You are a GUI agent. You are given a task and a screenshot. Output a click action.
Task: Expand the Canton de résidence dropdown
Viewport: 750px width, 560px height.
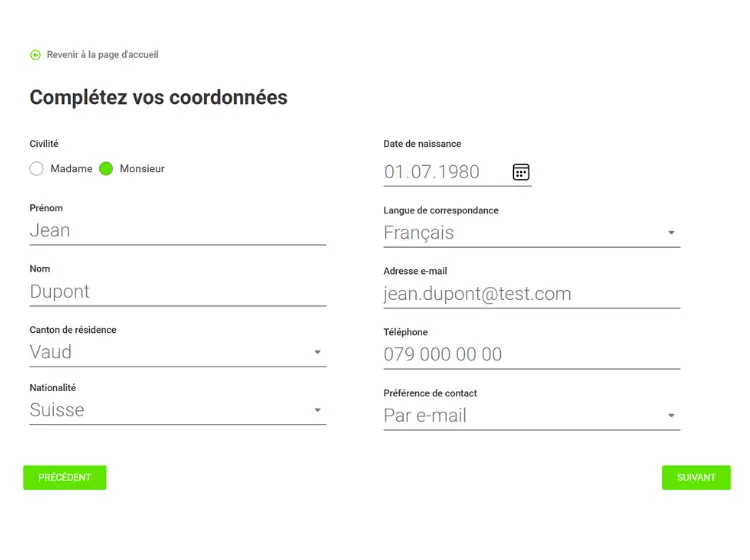pos(317,352)
